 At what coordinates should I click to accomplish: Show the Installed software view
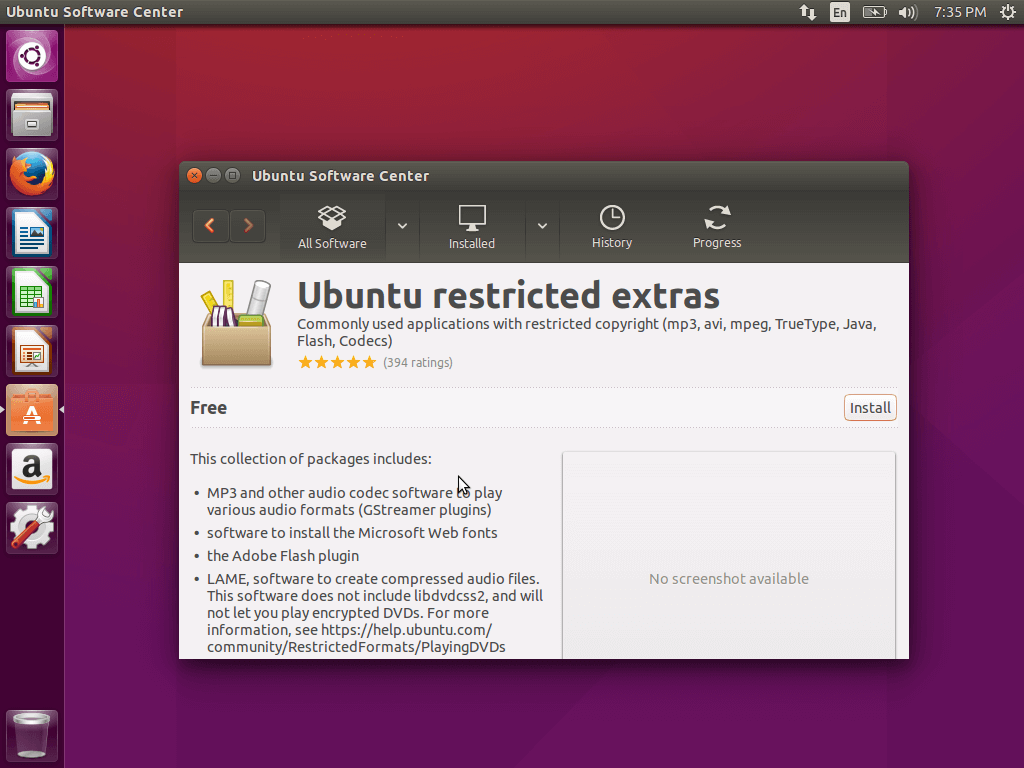(x=472, y=228)
